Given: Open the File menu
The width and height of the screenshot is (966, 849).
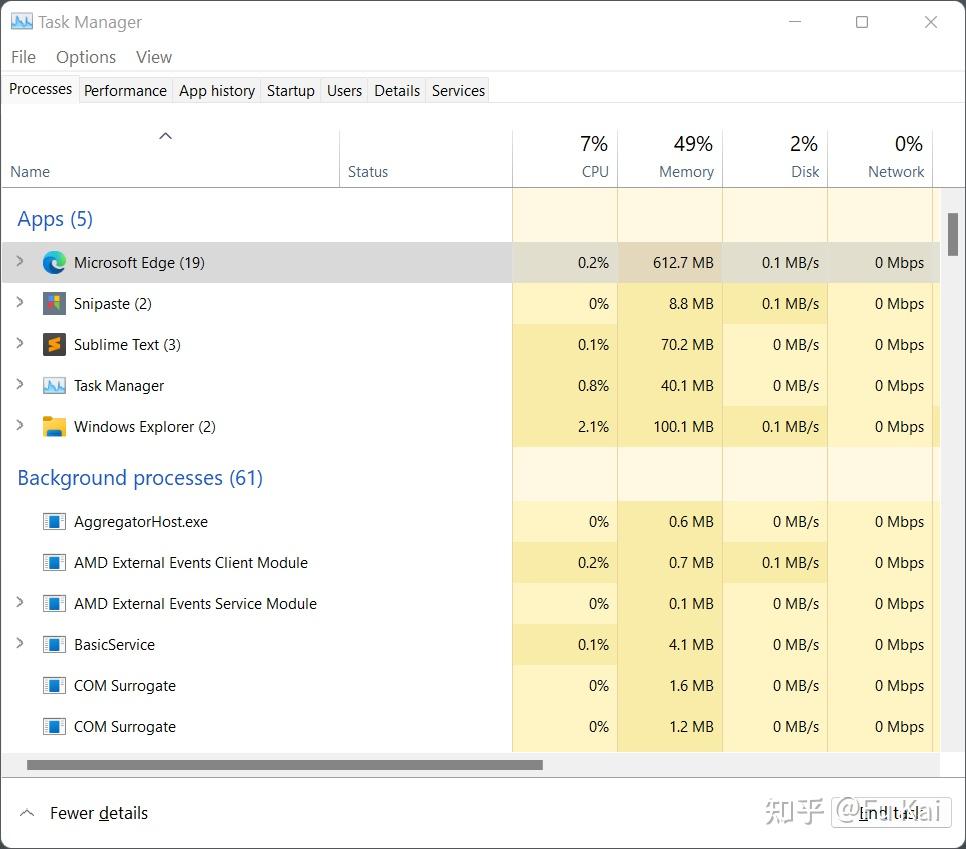Looking at the screenshot, I should point(23,57).
